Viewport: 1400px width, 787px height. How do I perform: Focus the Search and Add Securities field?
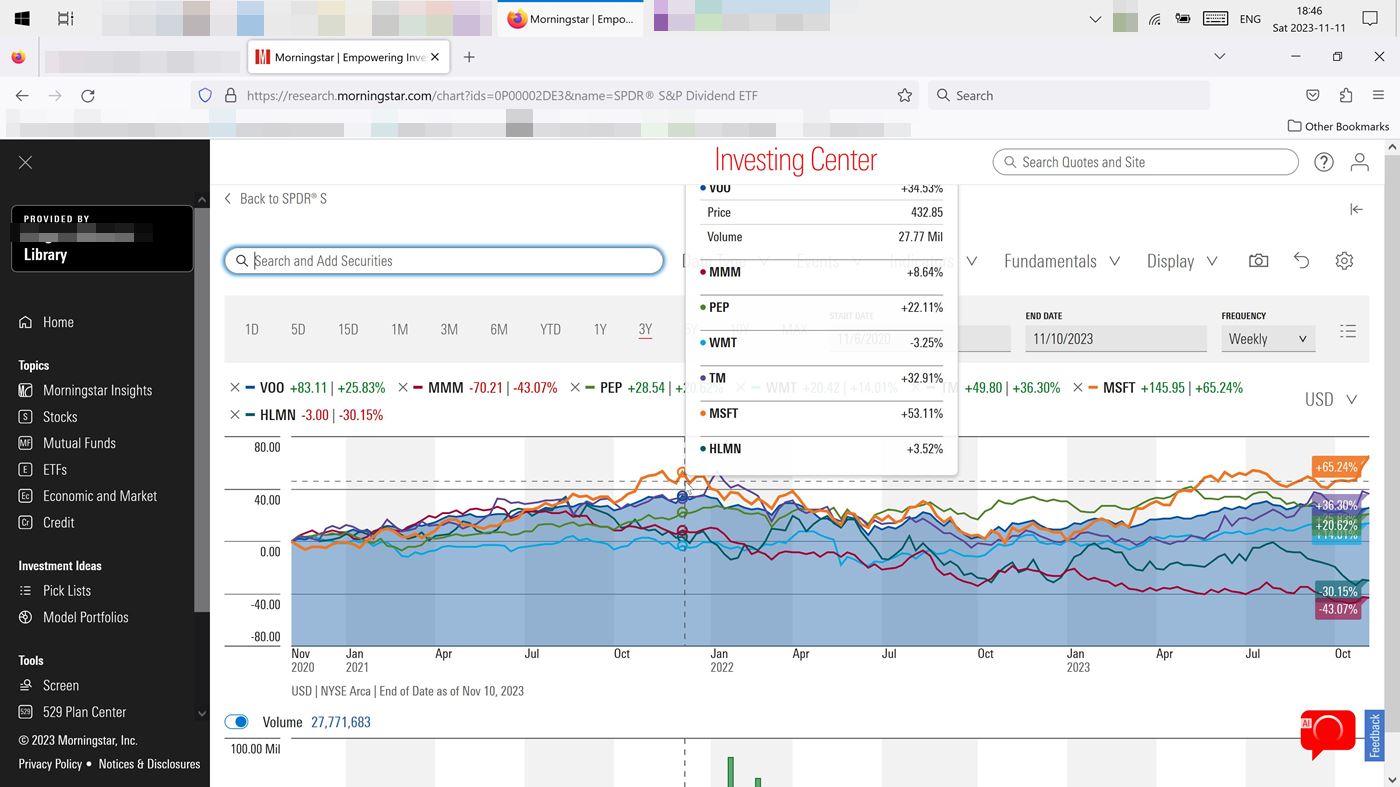[x=444, y=261]
